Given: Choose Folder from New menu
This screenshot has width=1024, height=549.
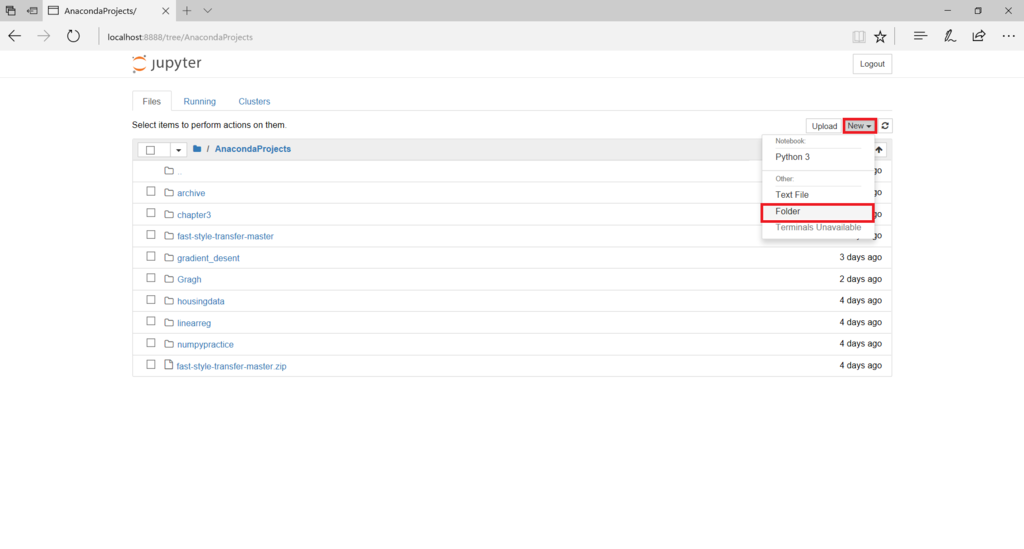Looking at the screenshot, I should (818, 212).
